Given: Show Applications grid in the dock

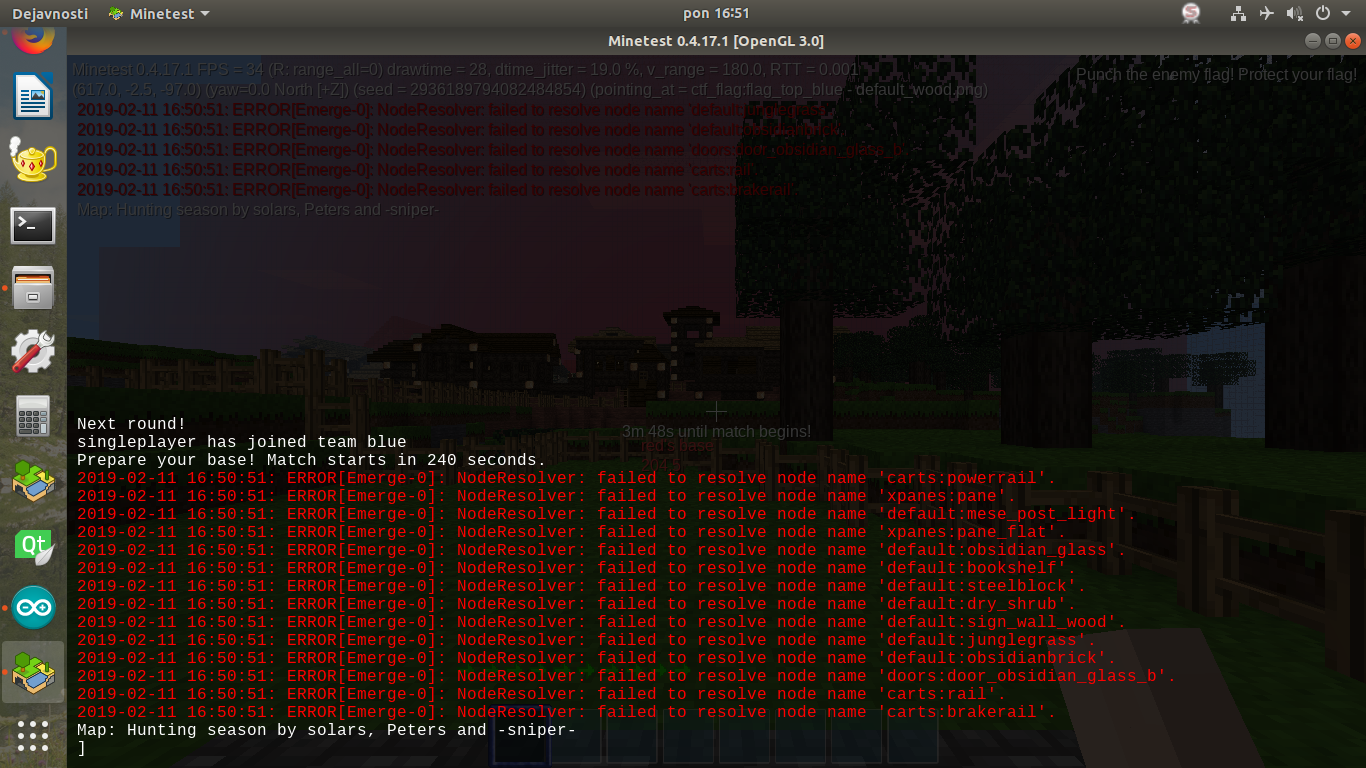Looking at the screenshot, I should point(33,736).
